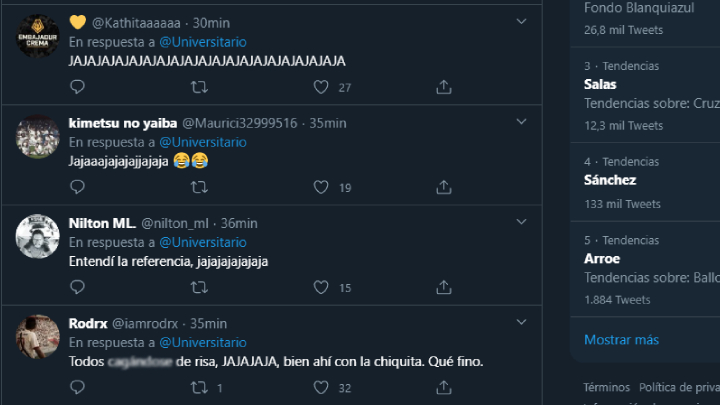
Task: Open the Sánchez trending topic
Action: (610, 180)
